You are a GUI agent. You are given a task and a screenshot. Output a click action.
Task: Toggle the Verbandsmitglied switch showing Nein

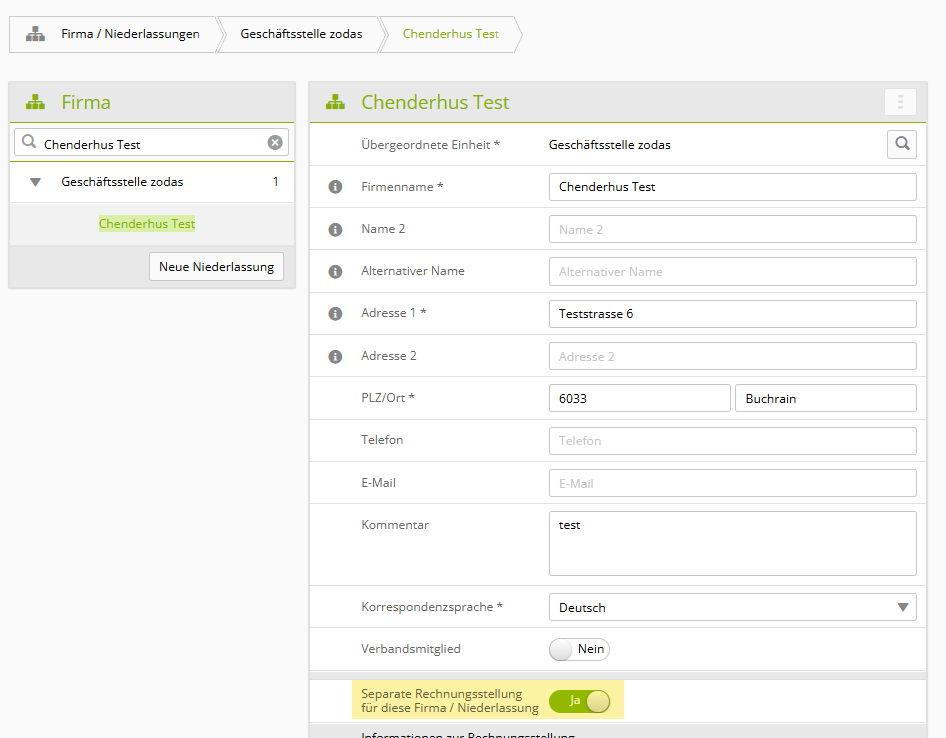(579, 649)
